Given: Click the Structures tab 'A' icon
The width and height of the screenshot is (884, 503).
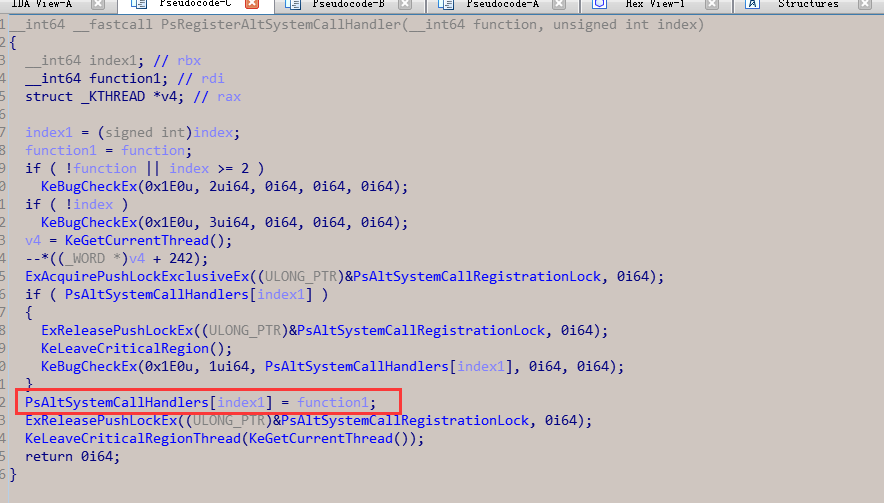Looking at the screenshot, I should [752, 5].
